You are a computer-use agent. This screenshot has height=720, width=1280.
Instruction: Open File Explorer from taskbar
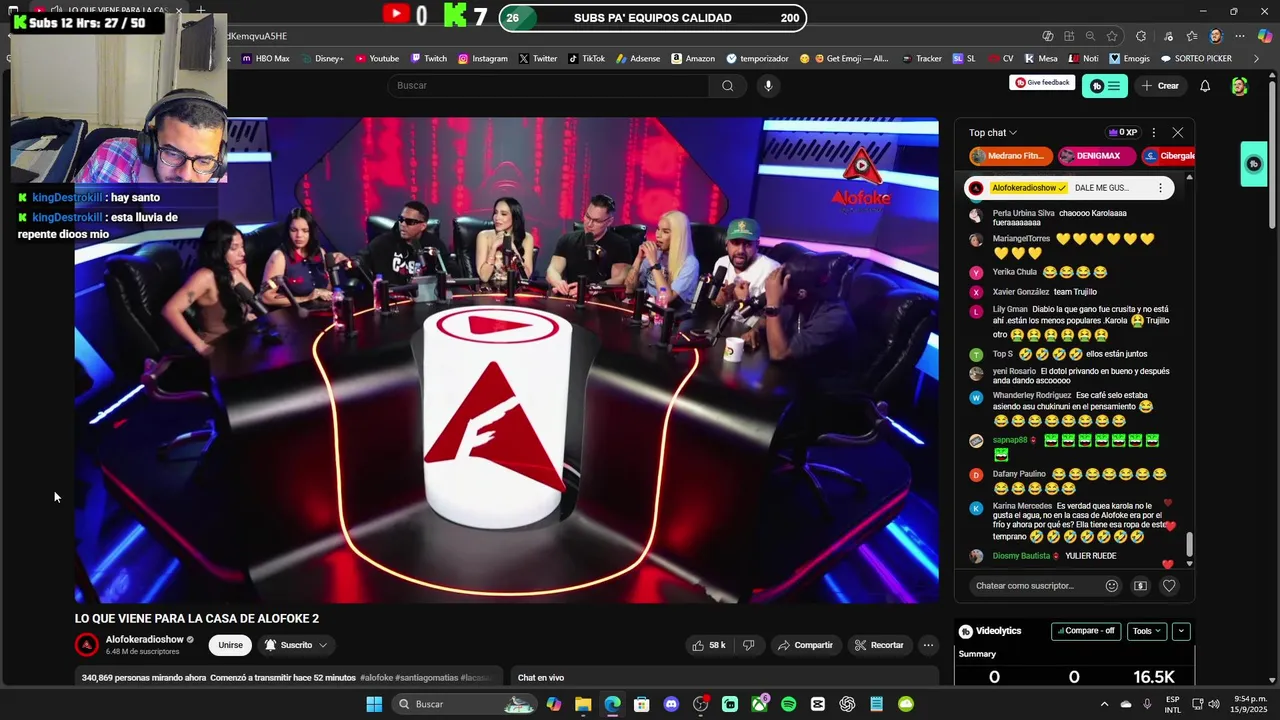point(583,704)
